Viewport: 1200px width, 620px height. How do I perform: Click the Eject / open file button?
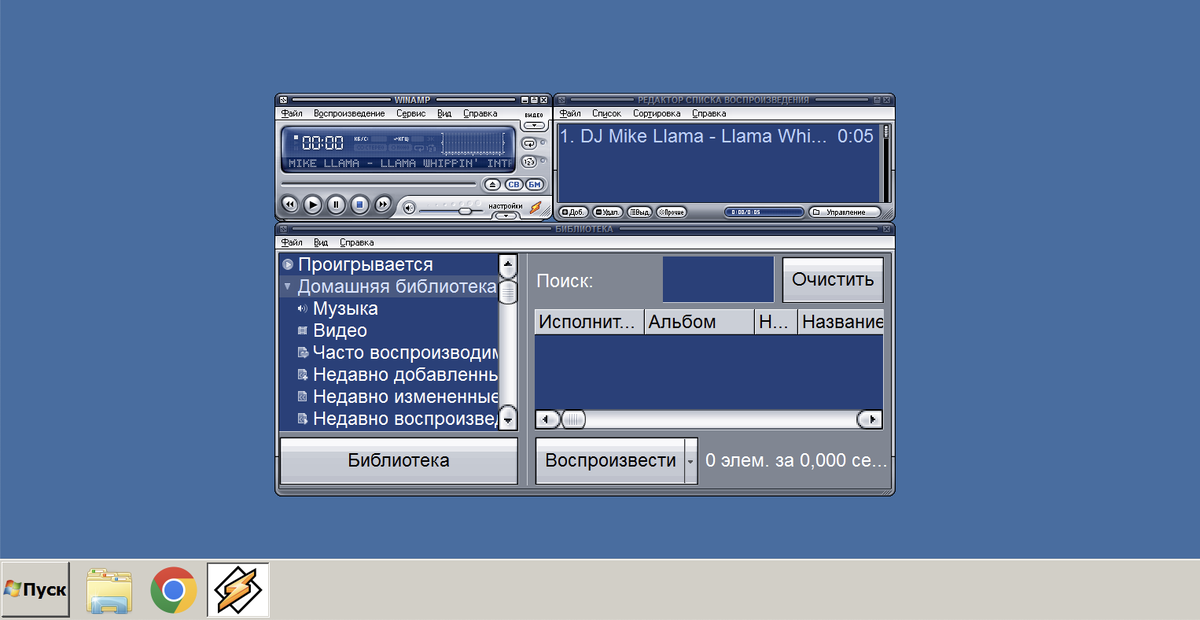pyautogui.click(x=492, y=185)
